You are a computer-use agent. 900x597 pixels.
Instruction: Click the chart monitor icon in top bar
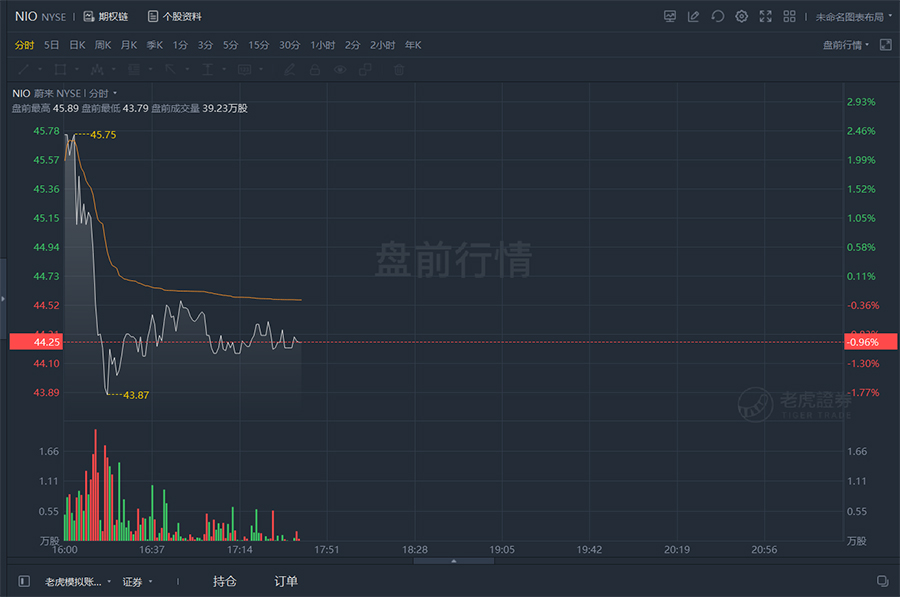(670, 17)
